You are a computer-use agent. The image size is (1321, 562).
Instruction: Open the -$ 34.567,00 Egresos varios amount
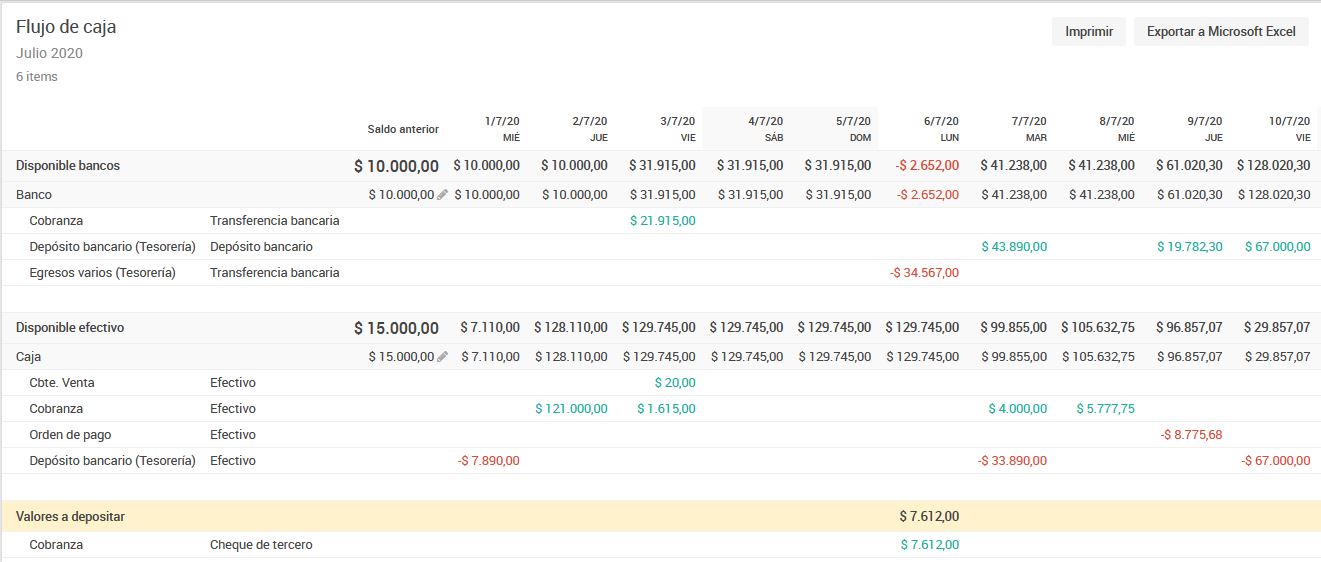pos(924,273)
